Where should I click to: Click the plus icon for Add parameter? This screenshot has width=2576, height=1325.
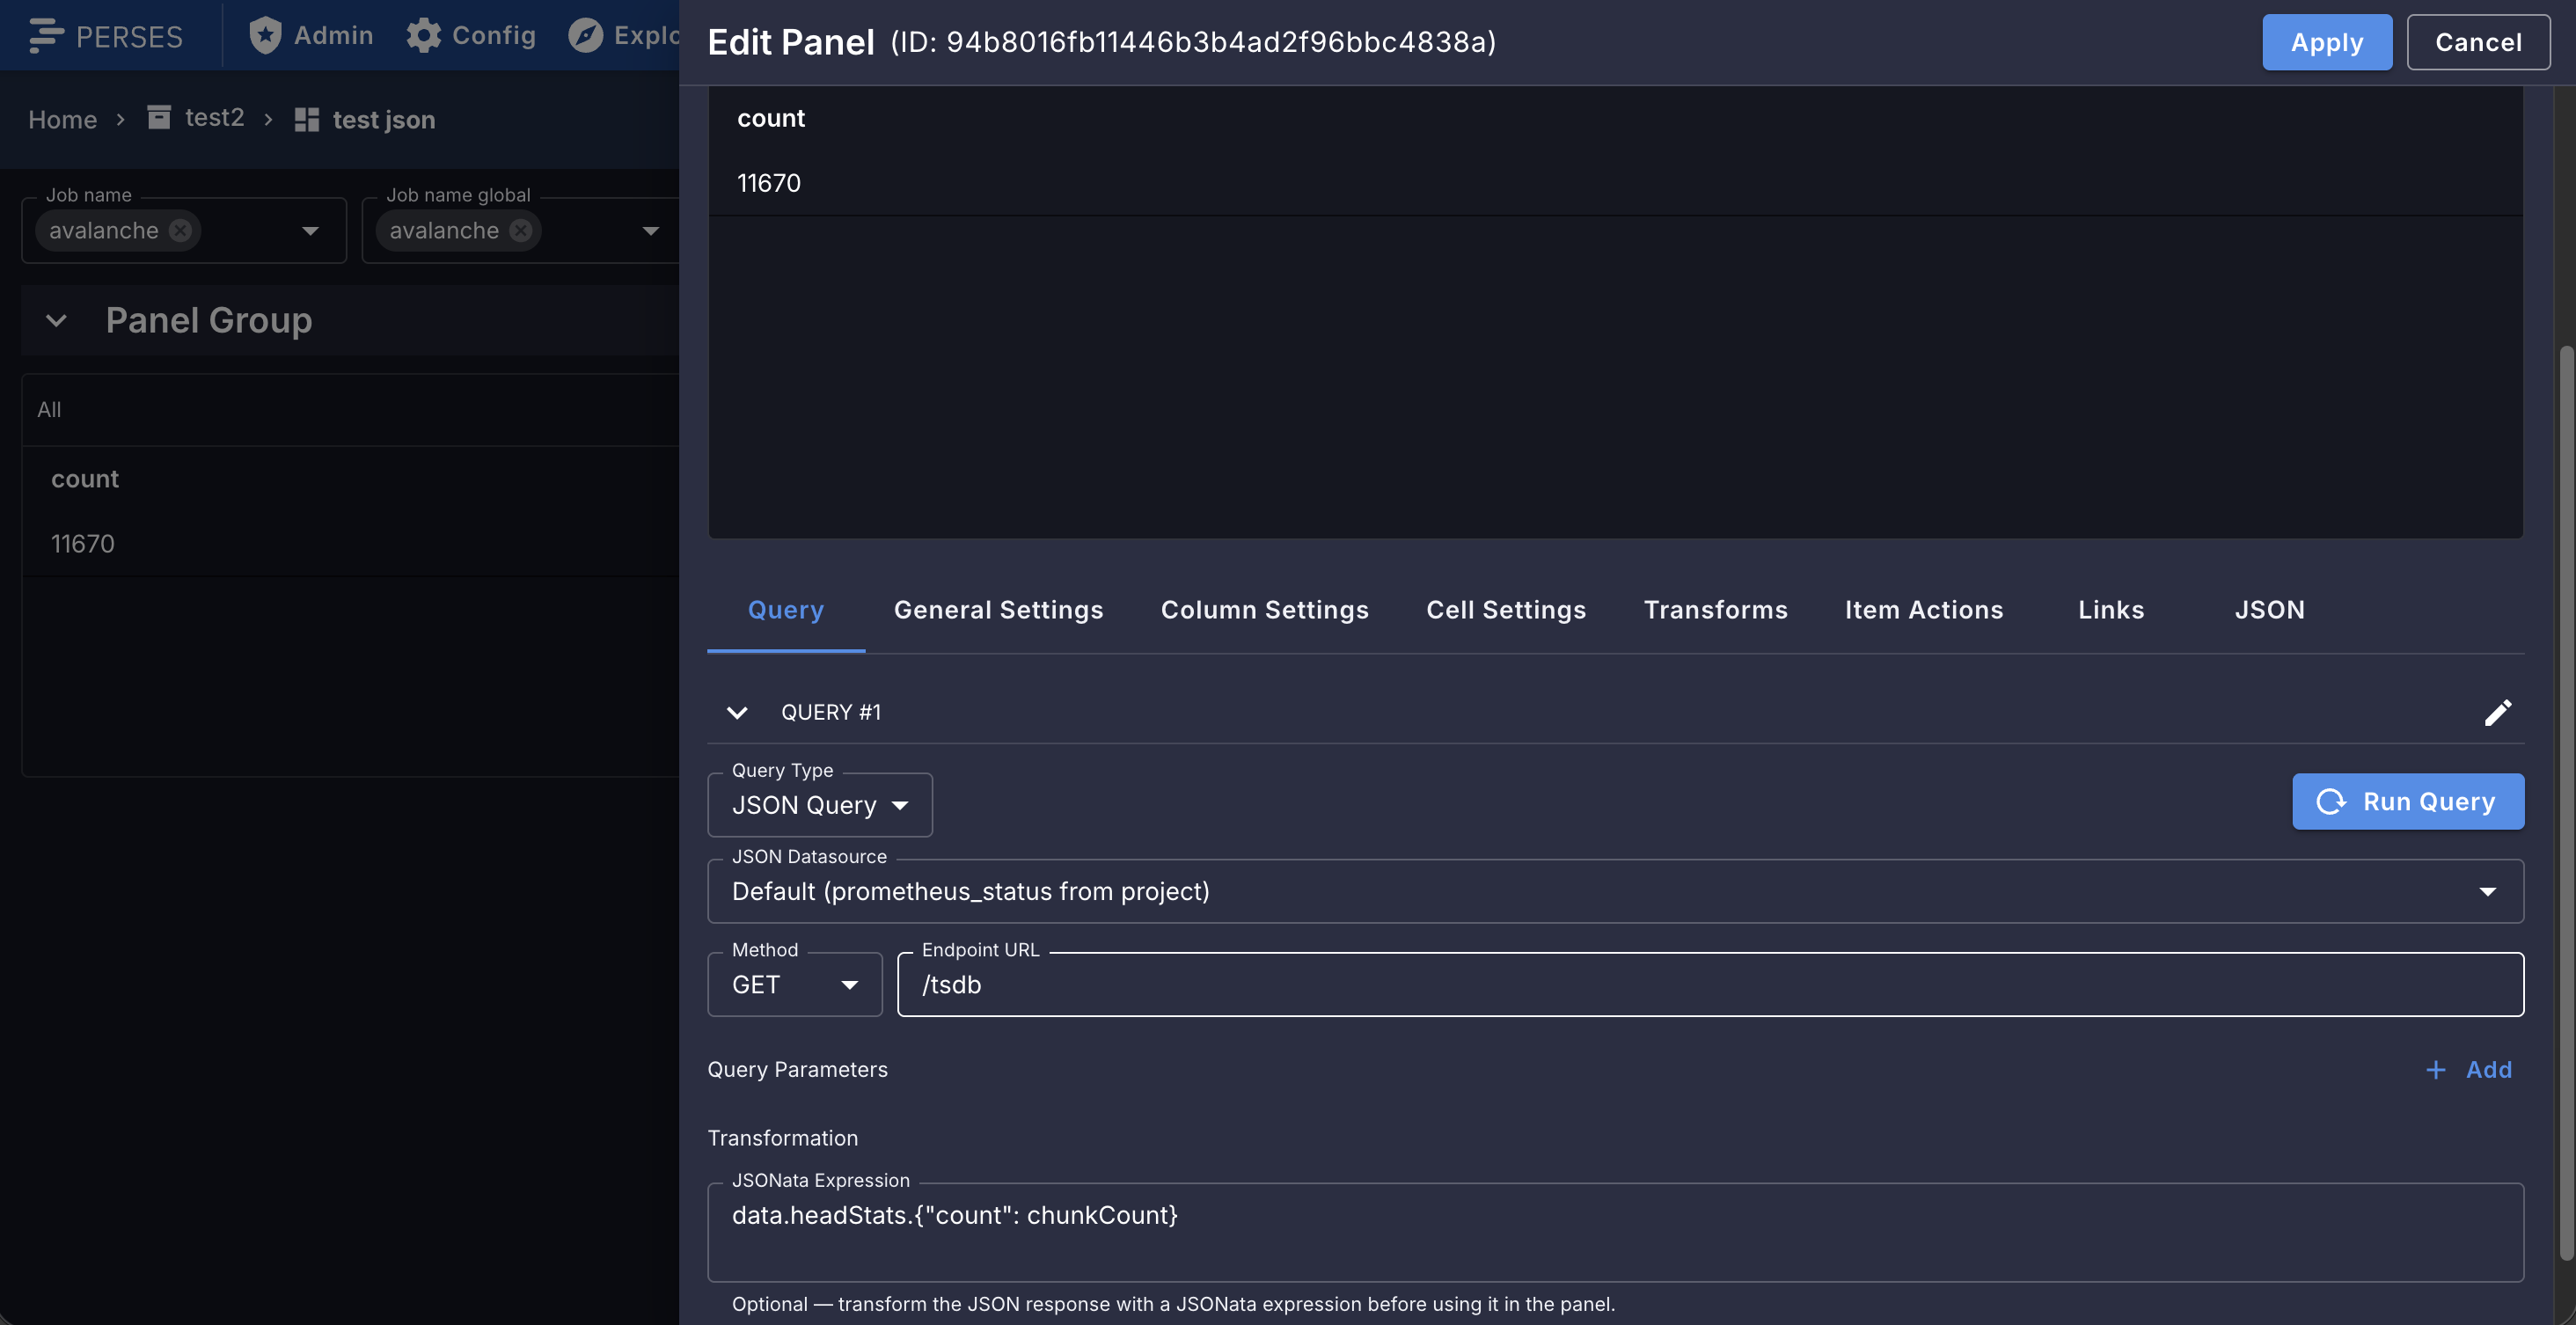coord(2436,1070)
